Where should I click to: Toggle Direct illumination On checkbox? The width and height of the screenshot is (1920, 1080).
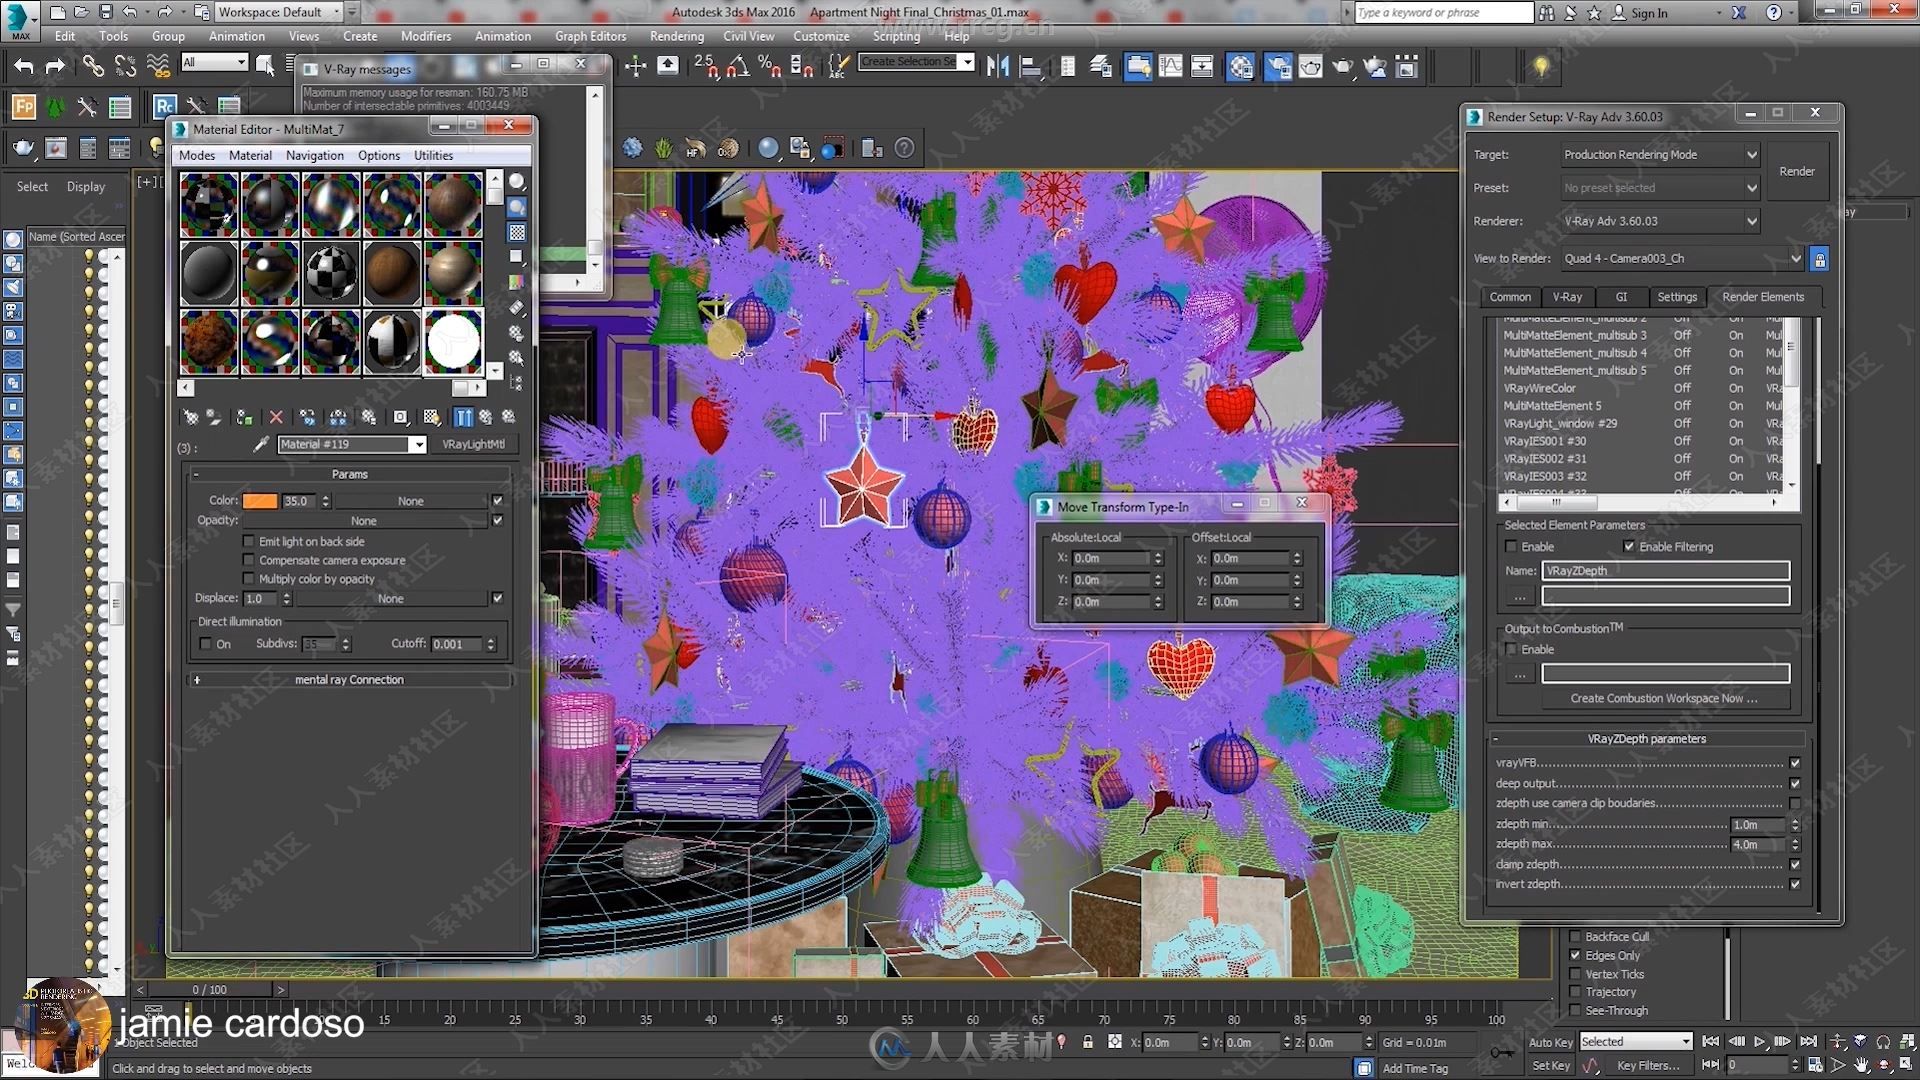[x=206, y=644]
